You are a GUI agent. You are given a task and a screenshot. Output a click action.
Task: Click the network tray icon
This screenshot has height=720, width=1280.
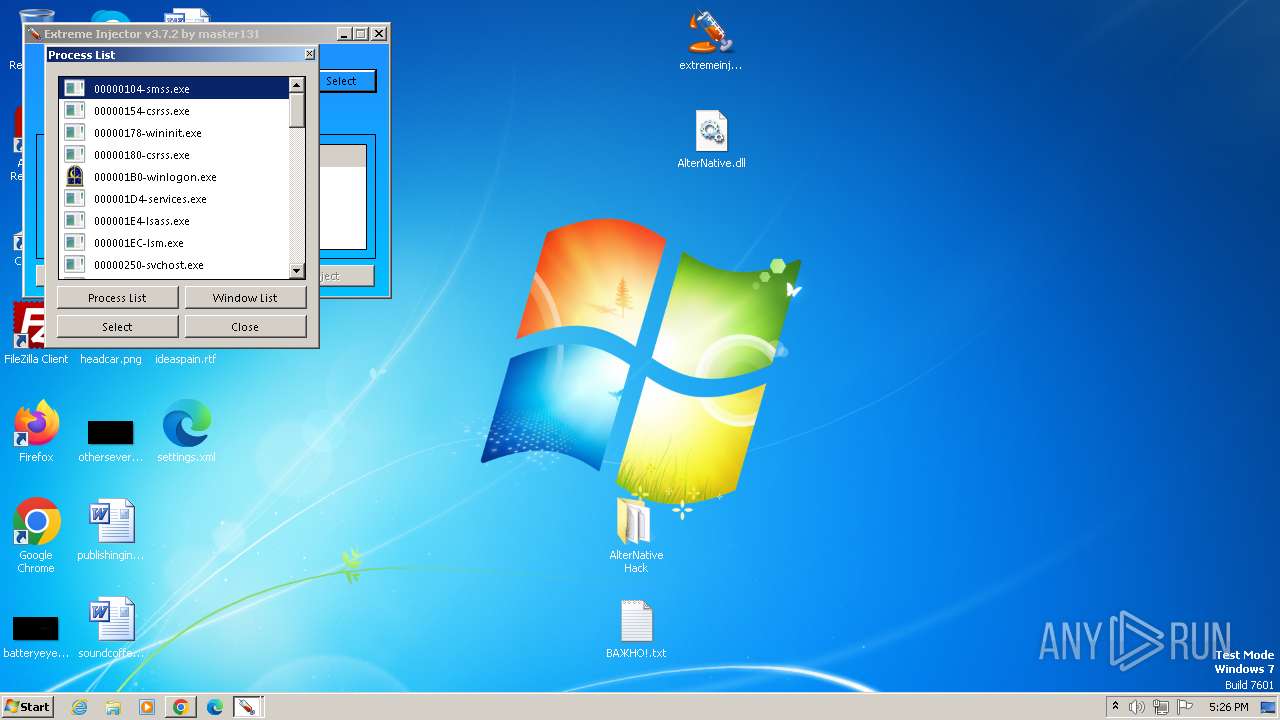tap(1161, 707)
